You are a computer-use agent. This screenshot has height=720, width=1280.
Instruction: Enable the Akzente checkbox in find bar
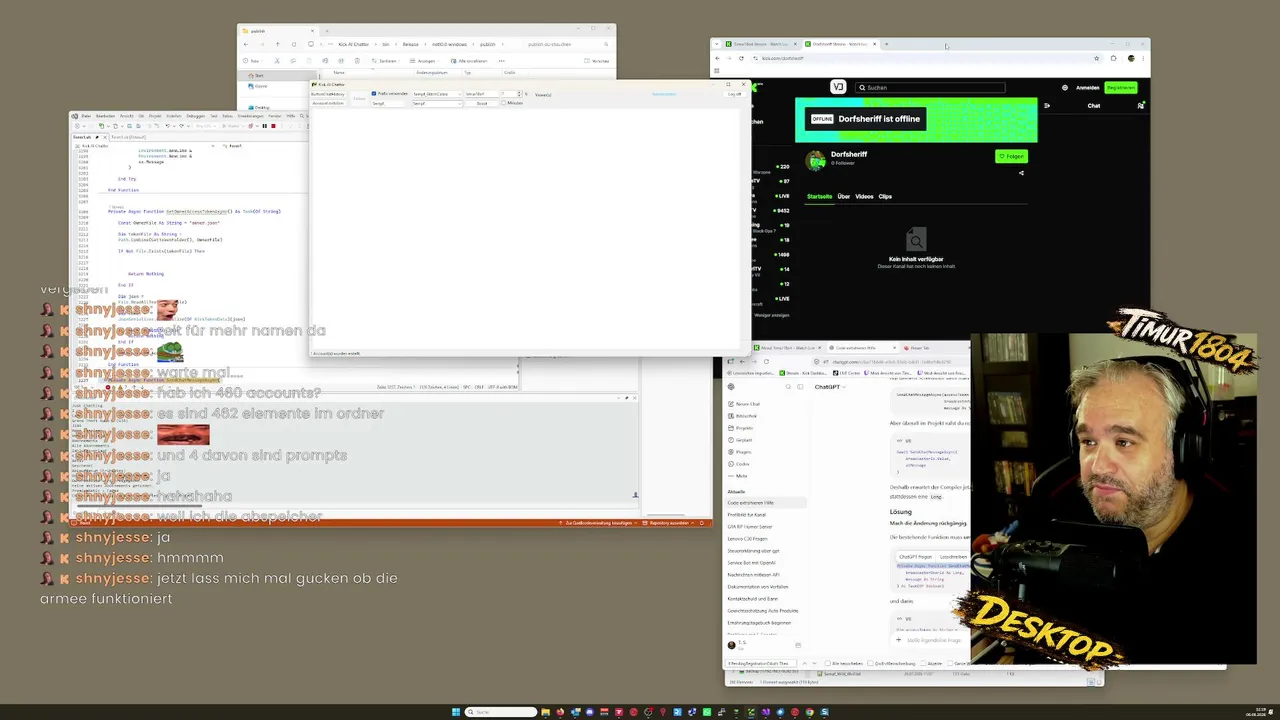(923, 663)
